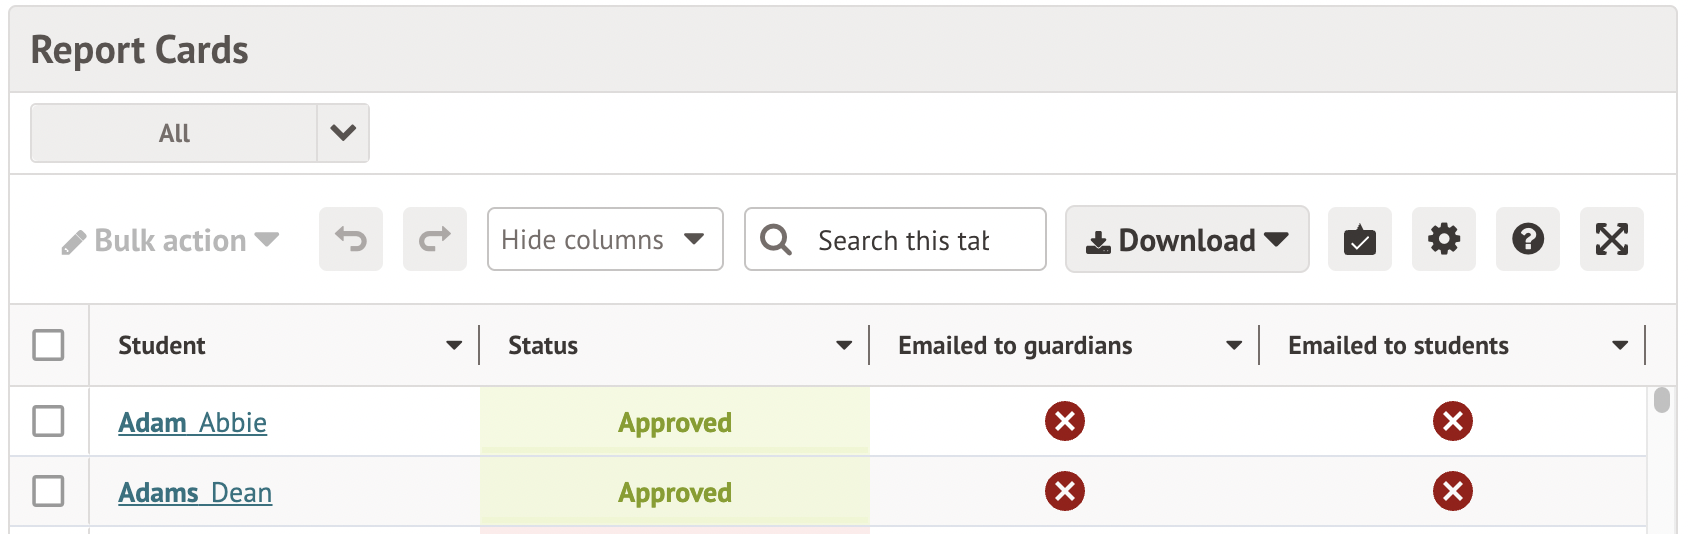The width and height of the screenshot is (1688, 534).
Task: Open Adam Abbie's student link
Action: [x=192, y=423]
